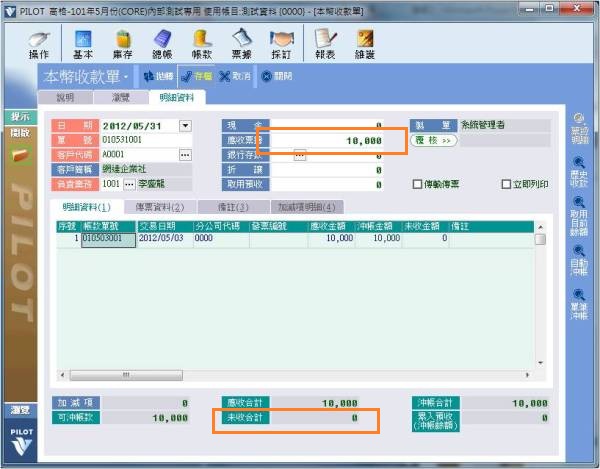The image size is (600, 469).
Task: Switch to the 瀏覽 tab
Action: (x=121, y=98)
